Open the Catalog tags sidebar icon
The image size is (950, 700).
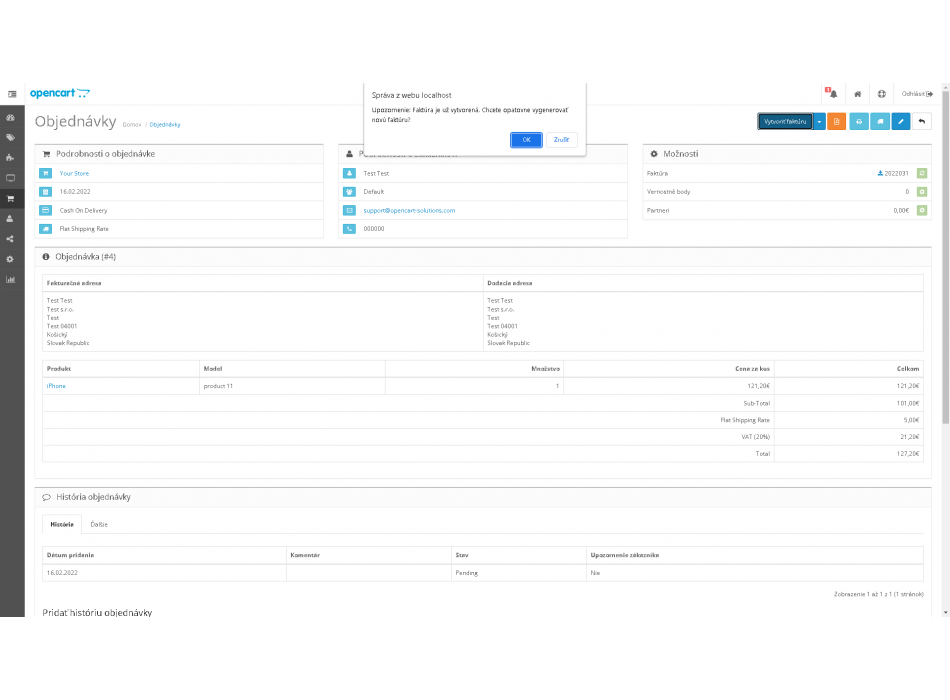coord(10,138)
